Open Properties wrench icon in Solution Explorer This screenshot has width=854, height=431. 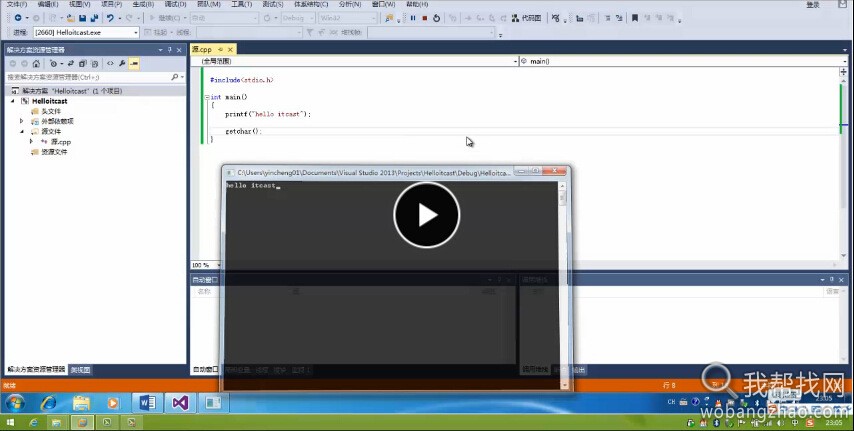[122, 64]
